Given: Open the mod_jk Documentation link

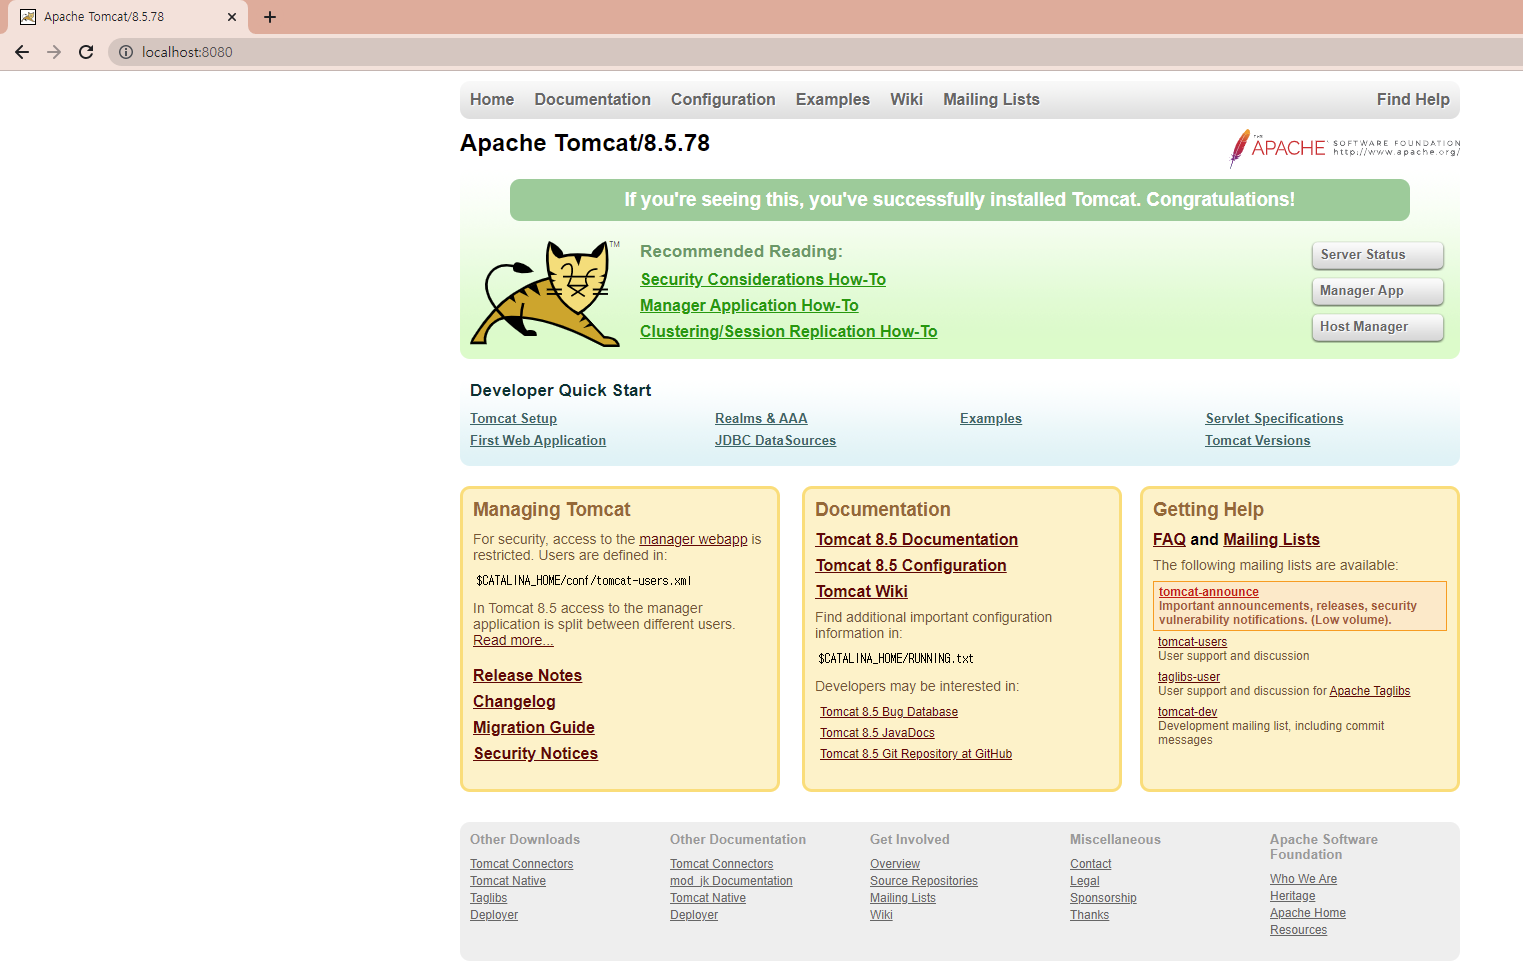Looking at the screenshot, I should [x=731, y=881].
